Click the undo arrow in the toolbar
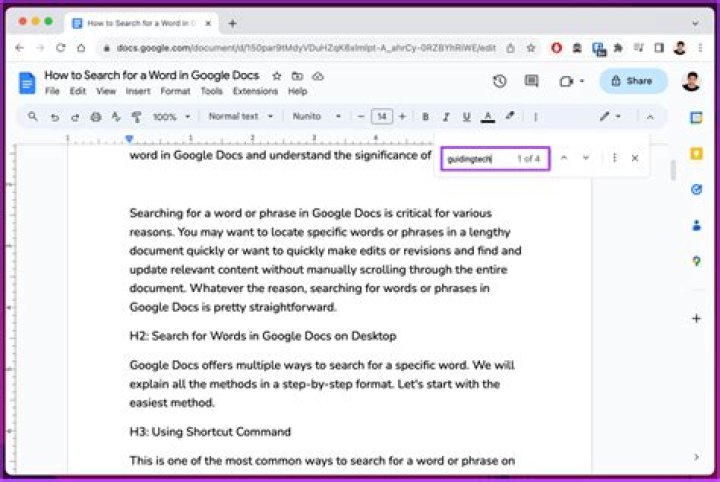720x482 pixels. (54, 117)
